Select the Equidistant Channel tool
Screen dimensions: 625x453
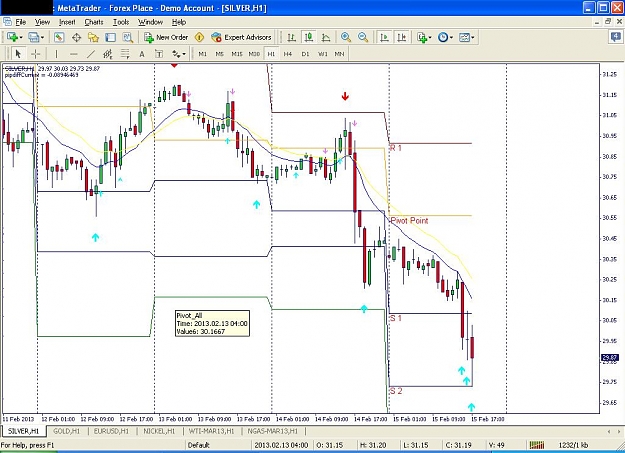click(x=108, y=53)
